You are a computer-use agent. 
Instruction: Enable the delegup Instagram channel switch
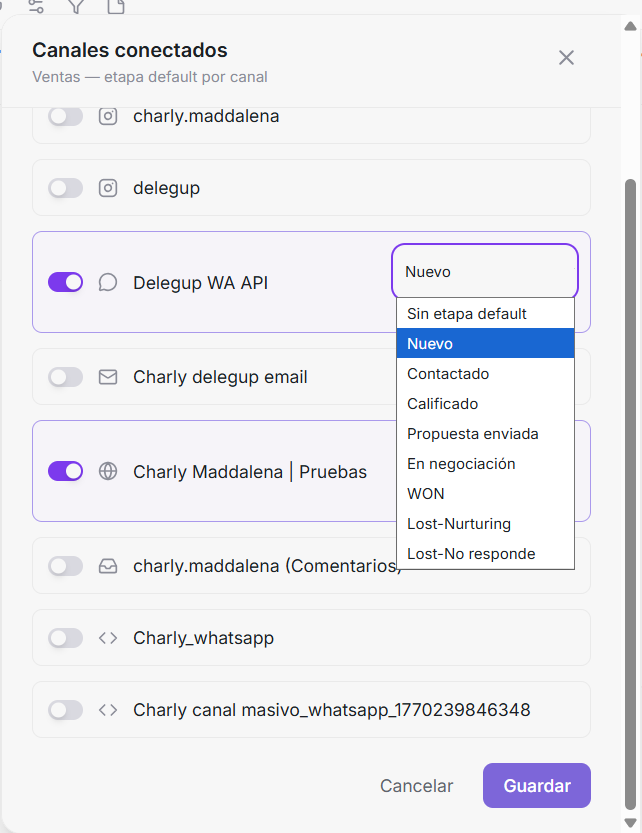click(x=65, y=188)
